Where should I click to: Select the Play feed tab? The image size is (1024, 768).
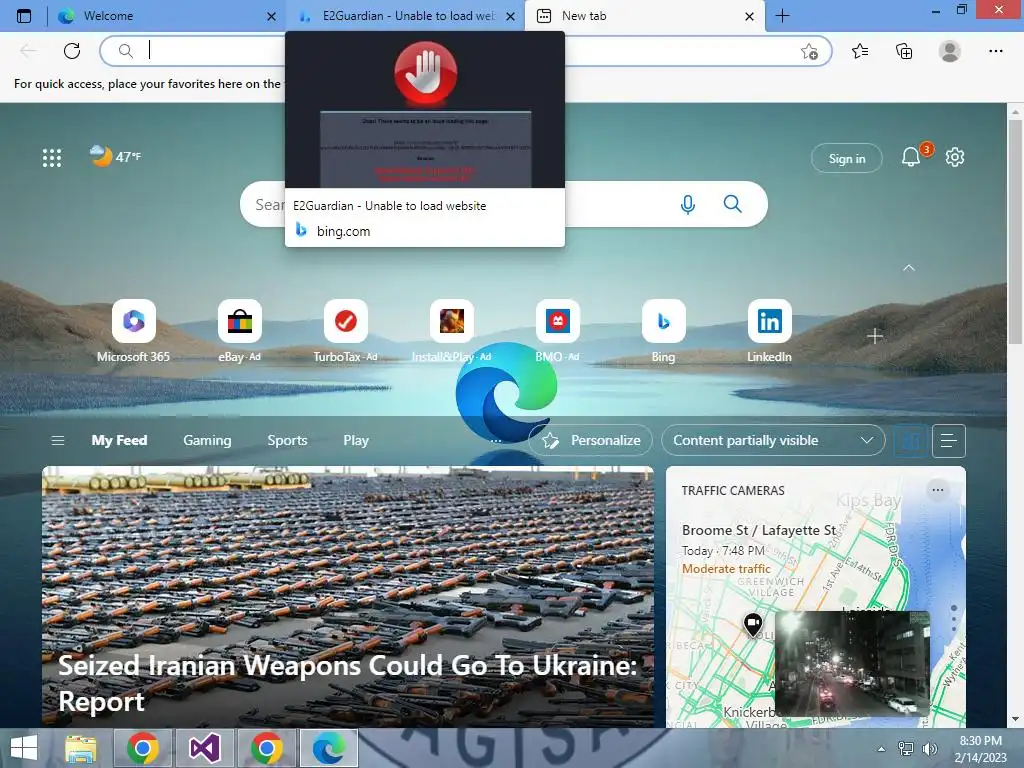tap(356, 441)
